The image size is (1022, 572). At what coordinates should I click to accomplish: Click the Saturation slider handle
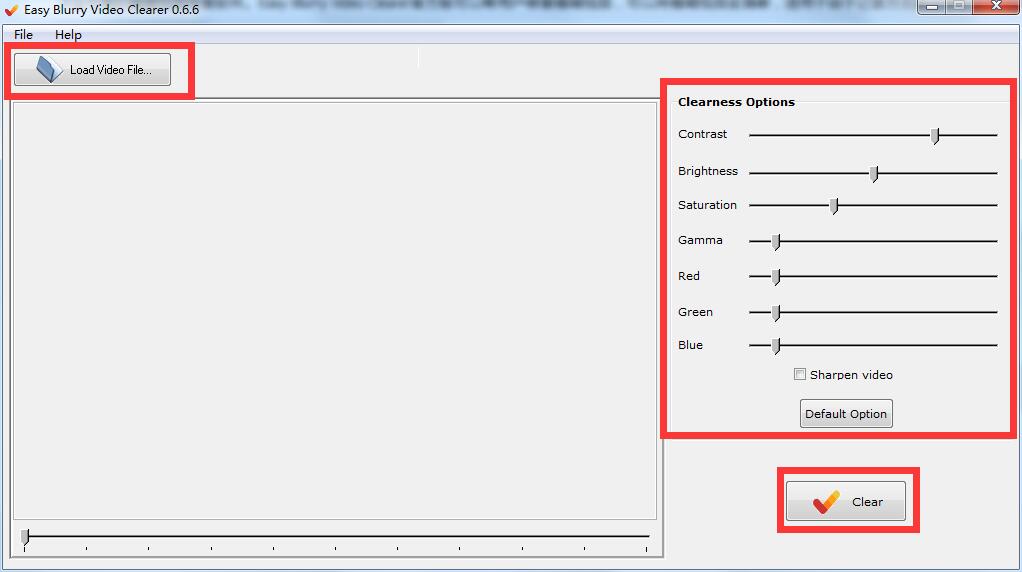tap(834, 206)
